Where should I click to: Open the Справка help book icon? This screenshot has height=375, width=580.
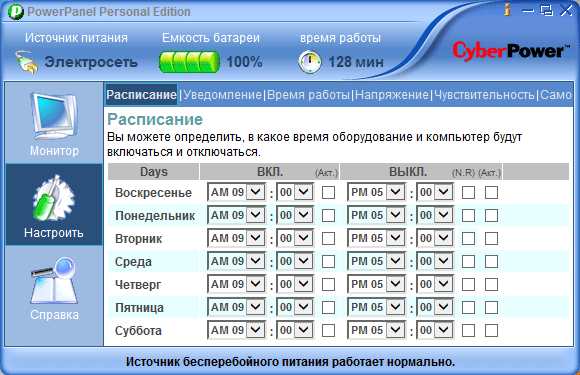tap(54, 280)
